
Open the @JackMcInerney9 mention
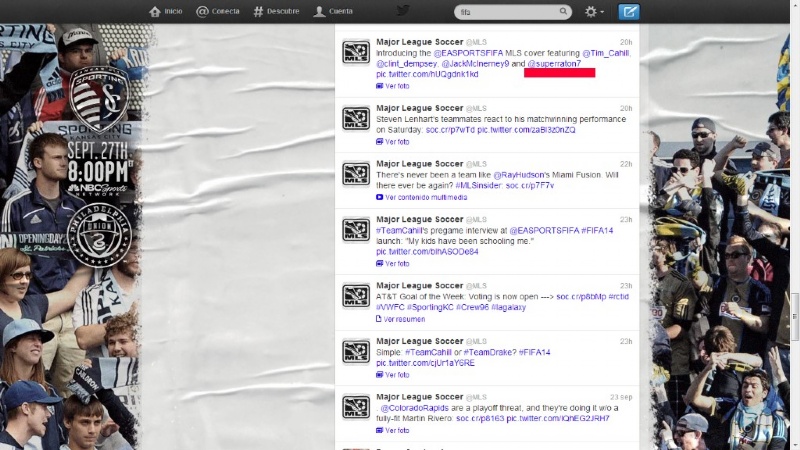tap(475, 64)
